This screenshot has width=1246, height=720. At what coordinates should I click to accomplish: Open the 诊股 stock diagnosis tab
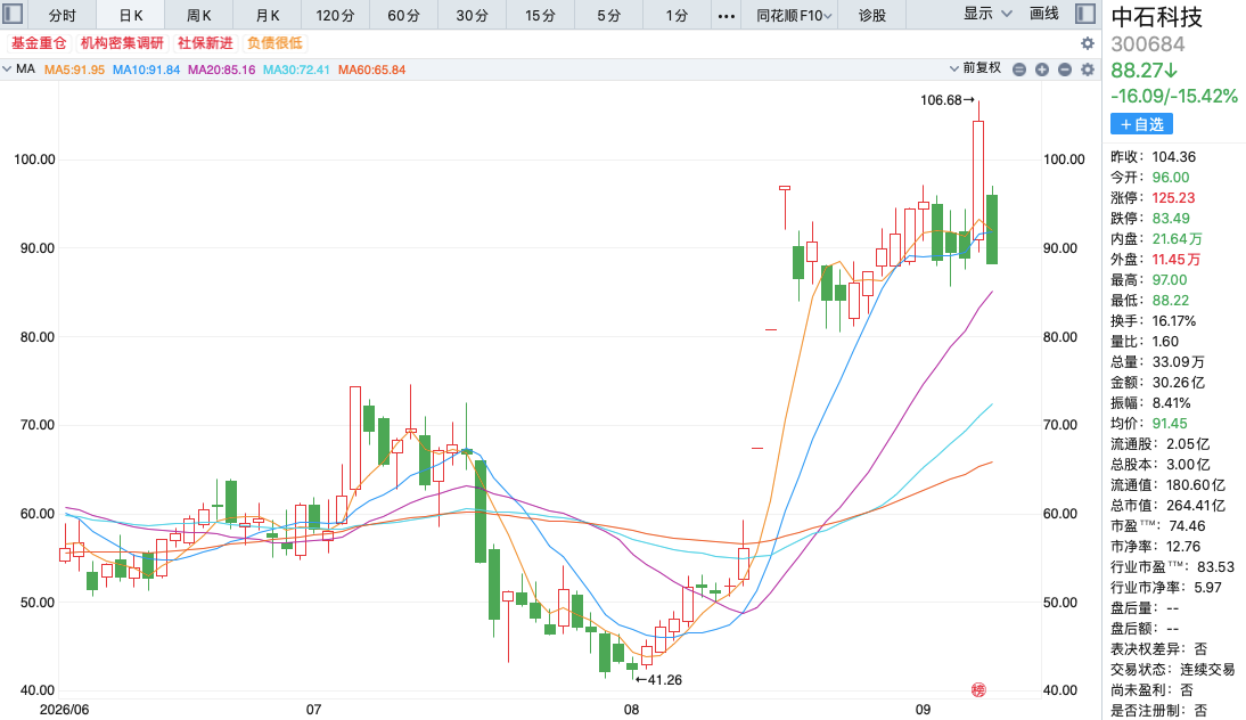point(872,15)
